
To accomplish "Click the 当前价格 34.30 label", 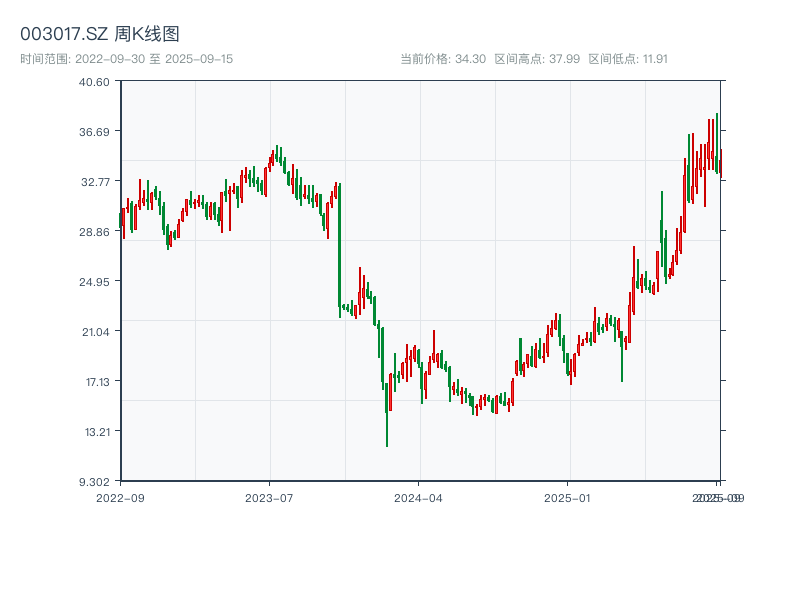I will click(443, 59).
